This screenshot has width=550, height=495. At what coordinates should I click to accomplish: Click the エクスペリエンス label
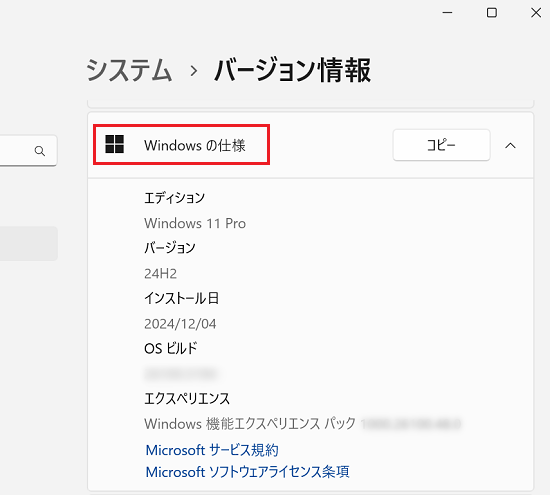187,399
